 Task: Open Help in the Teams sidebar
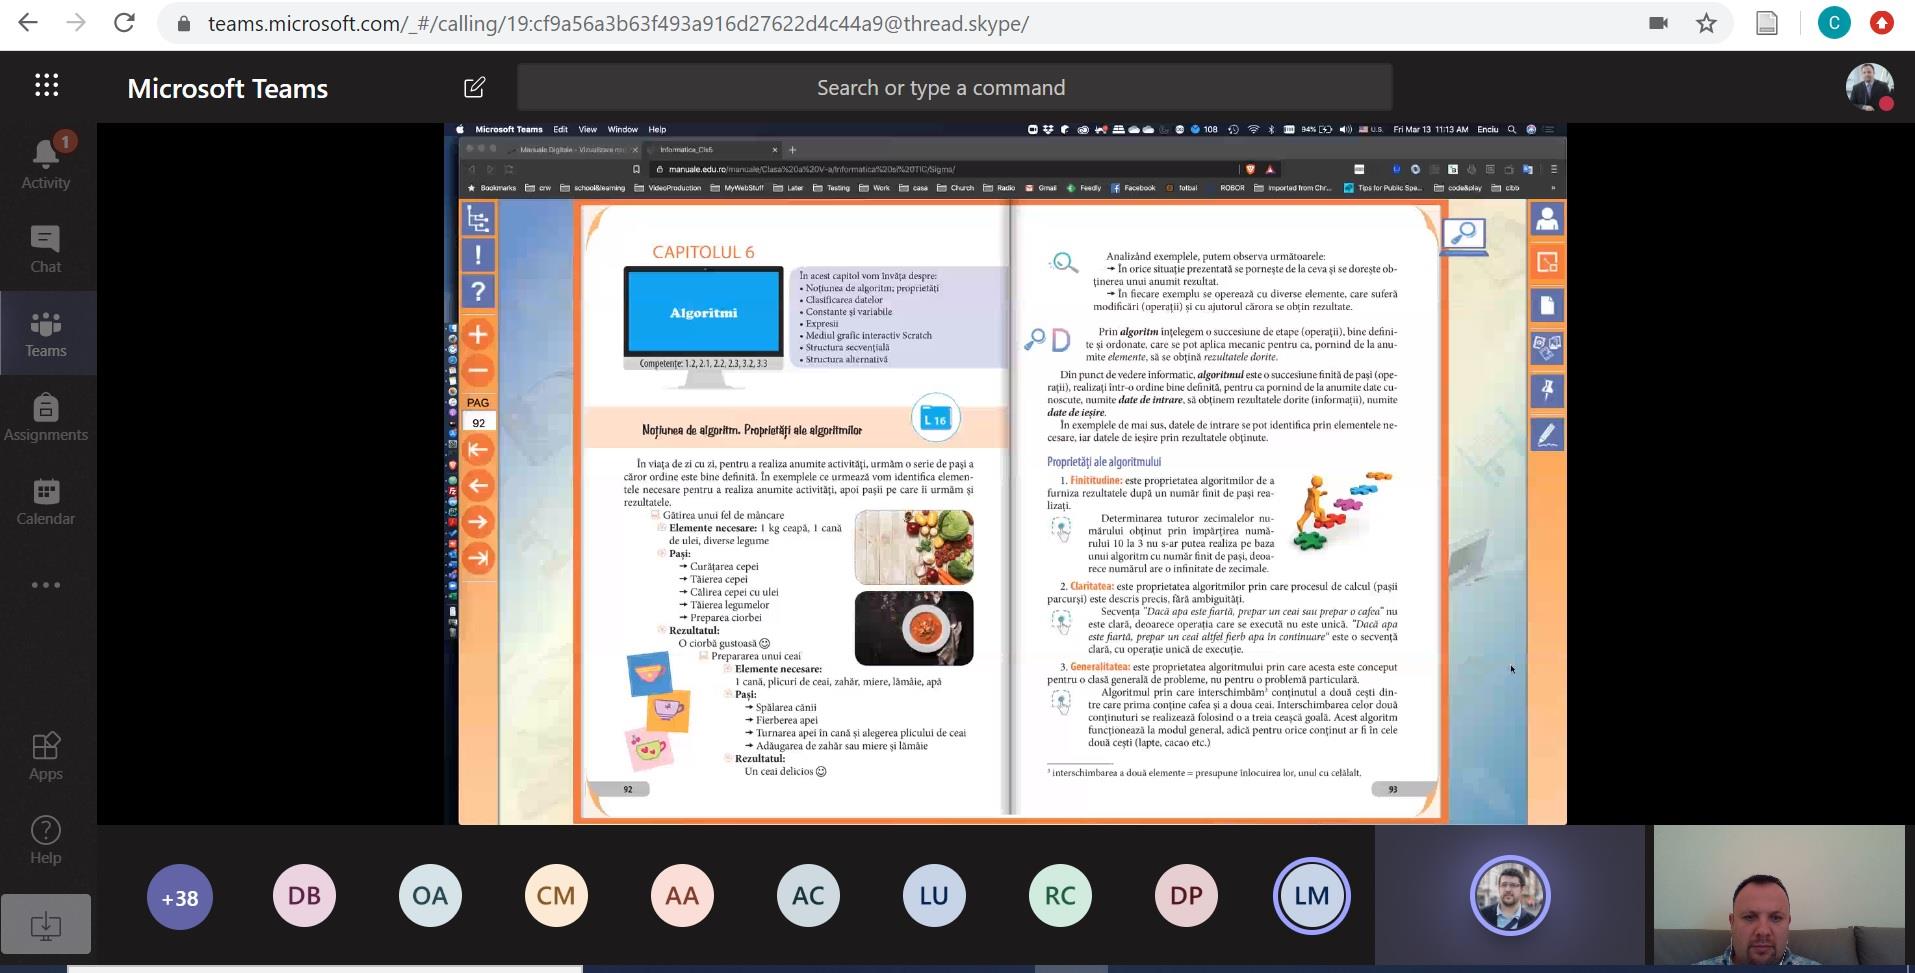(46, 840)
